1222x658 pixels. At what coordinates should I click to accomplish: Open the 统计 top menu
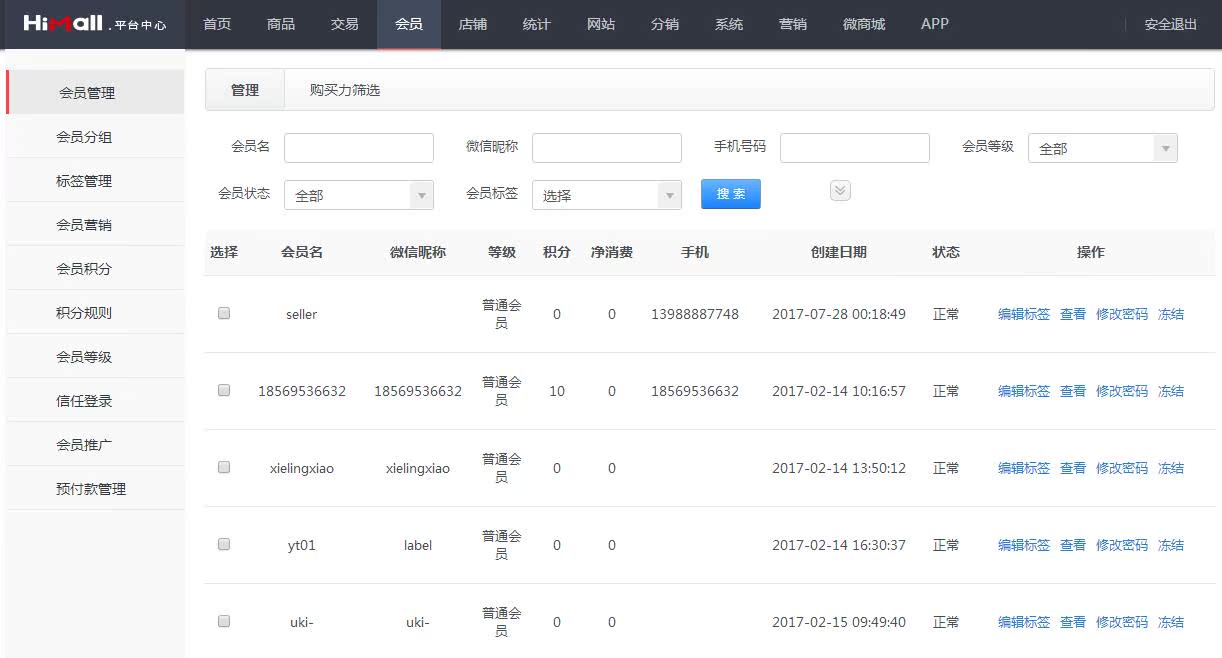tap(537, 24)
